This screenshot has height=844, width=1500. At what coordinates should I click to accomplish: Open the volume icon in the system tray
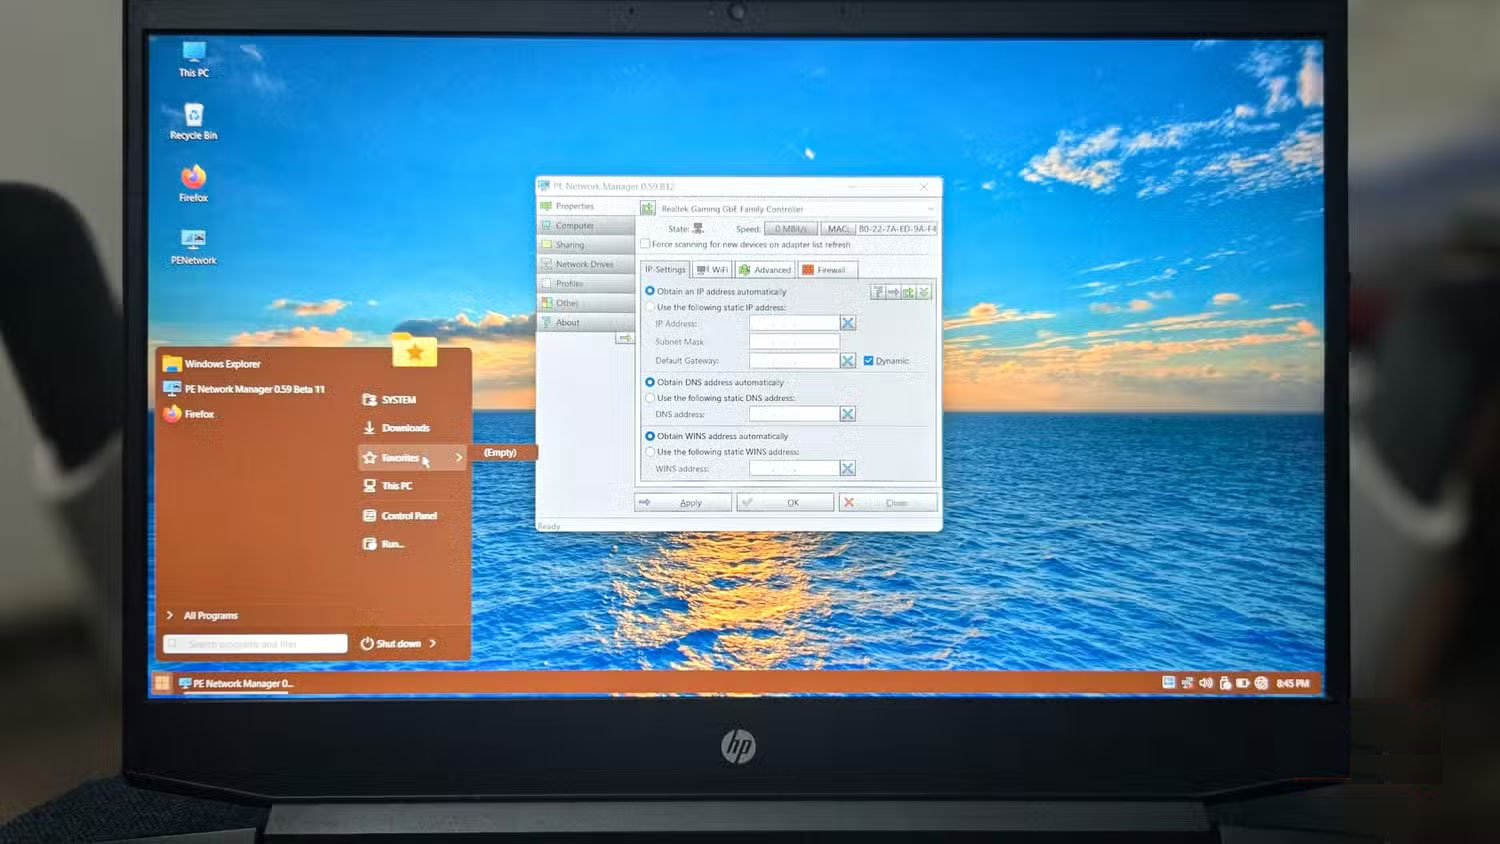(1204, 682)
